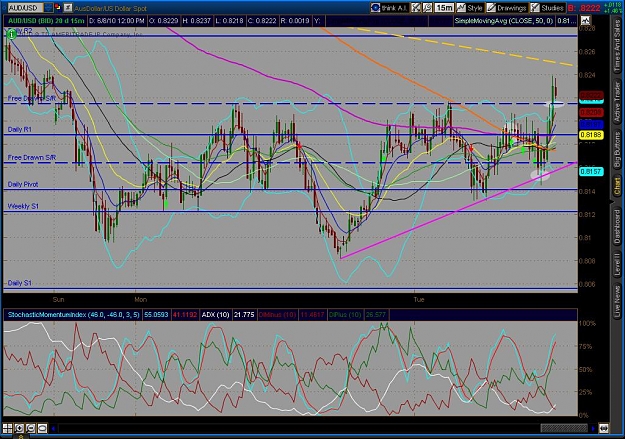Screen dimensions: 625x439
Task: Click the AUD/USD (BID) 20 d 15m label
Action: click(46, 21)
